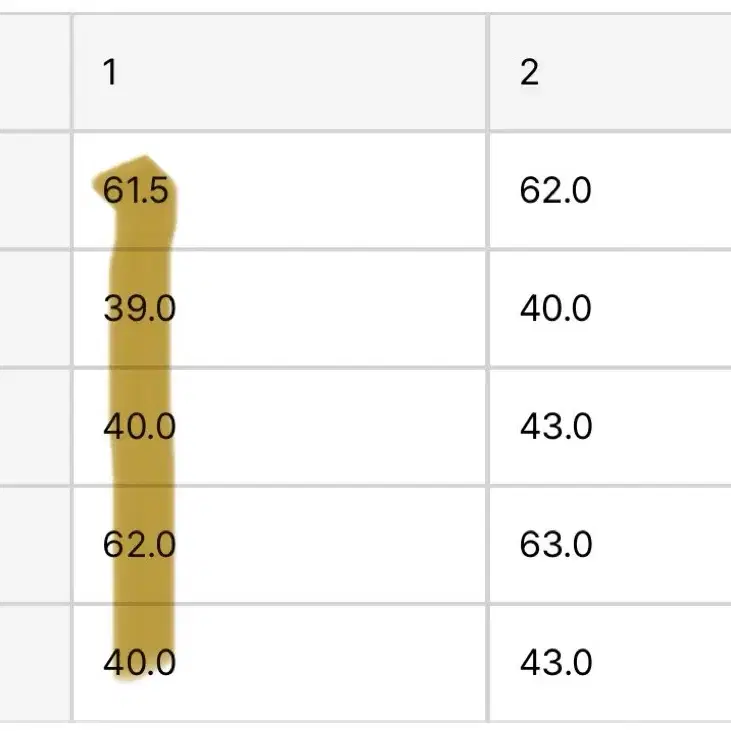Select the column header labeled 1

(280, 72)
